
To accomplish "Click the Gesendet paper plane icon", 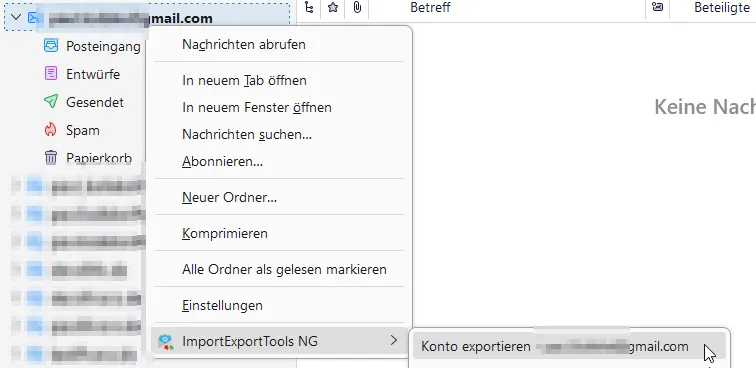I will point(51,102).
